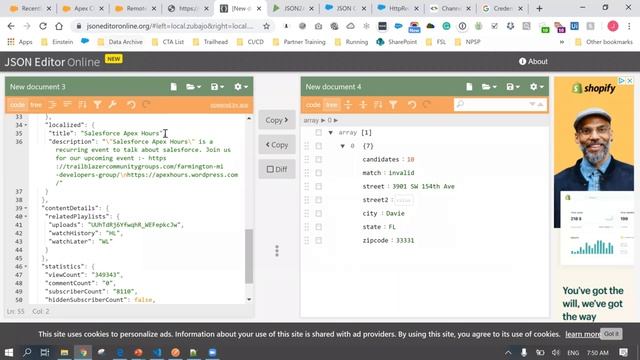Format JSON in left panel
This screenshot has width=640, height=360.
pos(52,105)
